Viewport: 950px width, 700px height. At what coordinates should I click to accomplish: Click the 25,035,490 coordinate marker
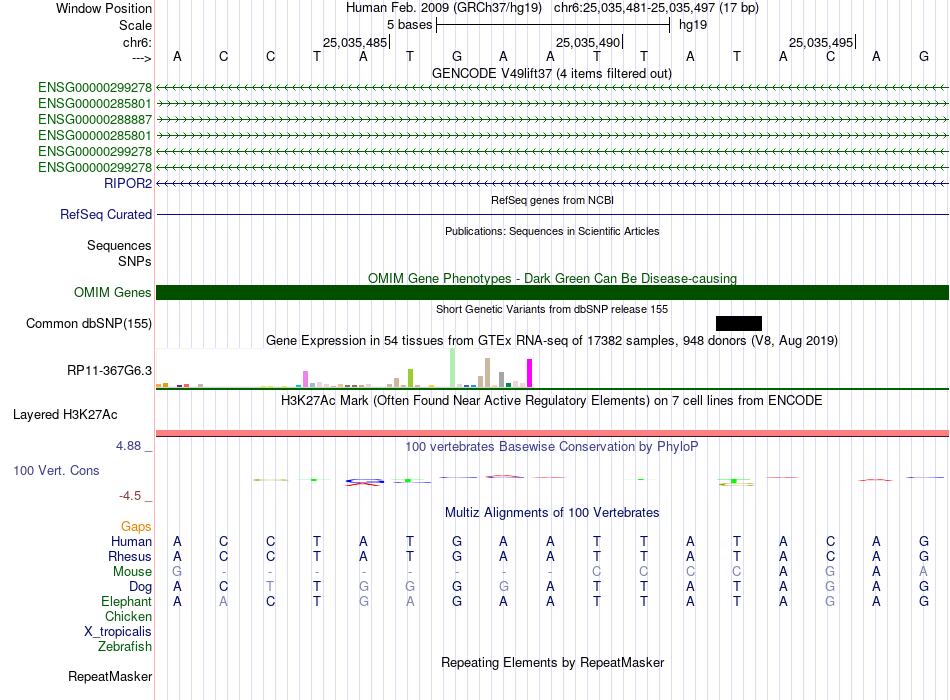pos(588,42)
